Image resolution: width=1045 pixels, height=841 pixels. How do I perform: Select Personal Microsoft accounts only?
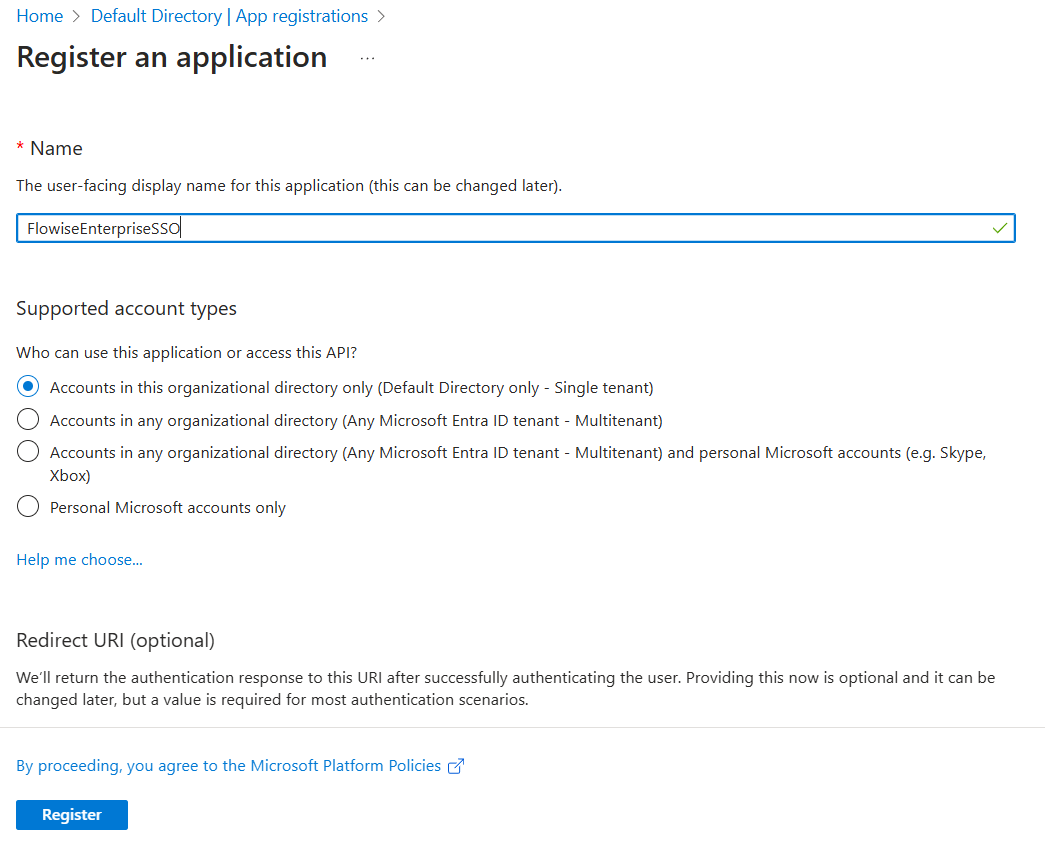click(x=29, y=507)
